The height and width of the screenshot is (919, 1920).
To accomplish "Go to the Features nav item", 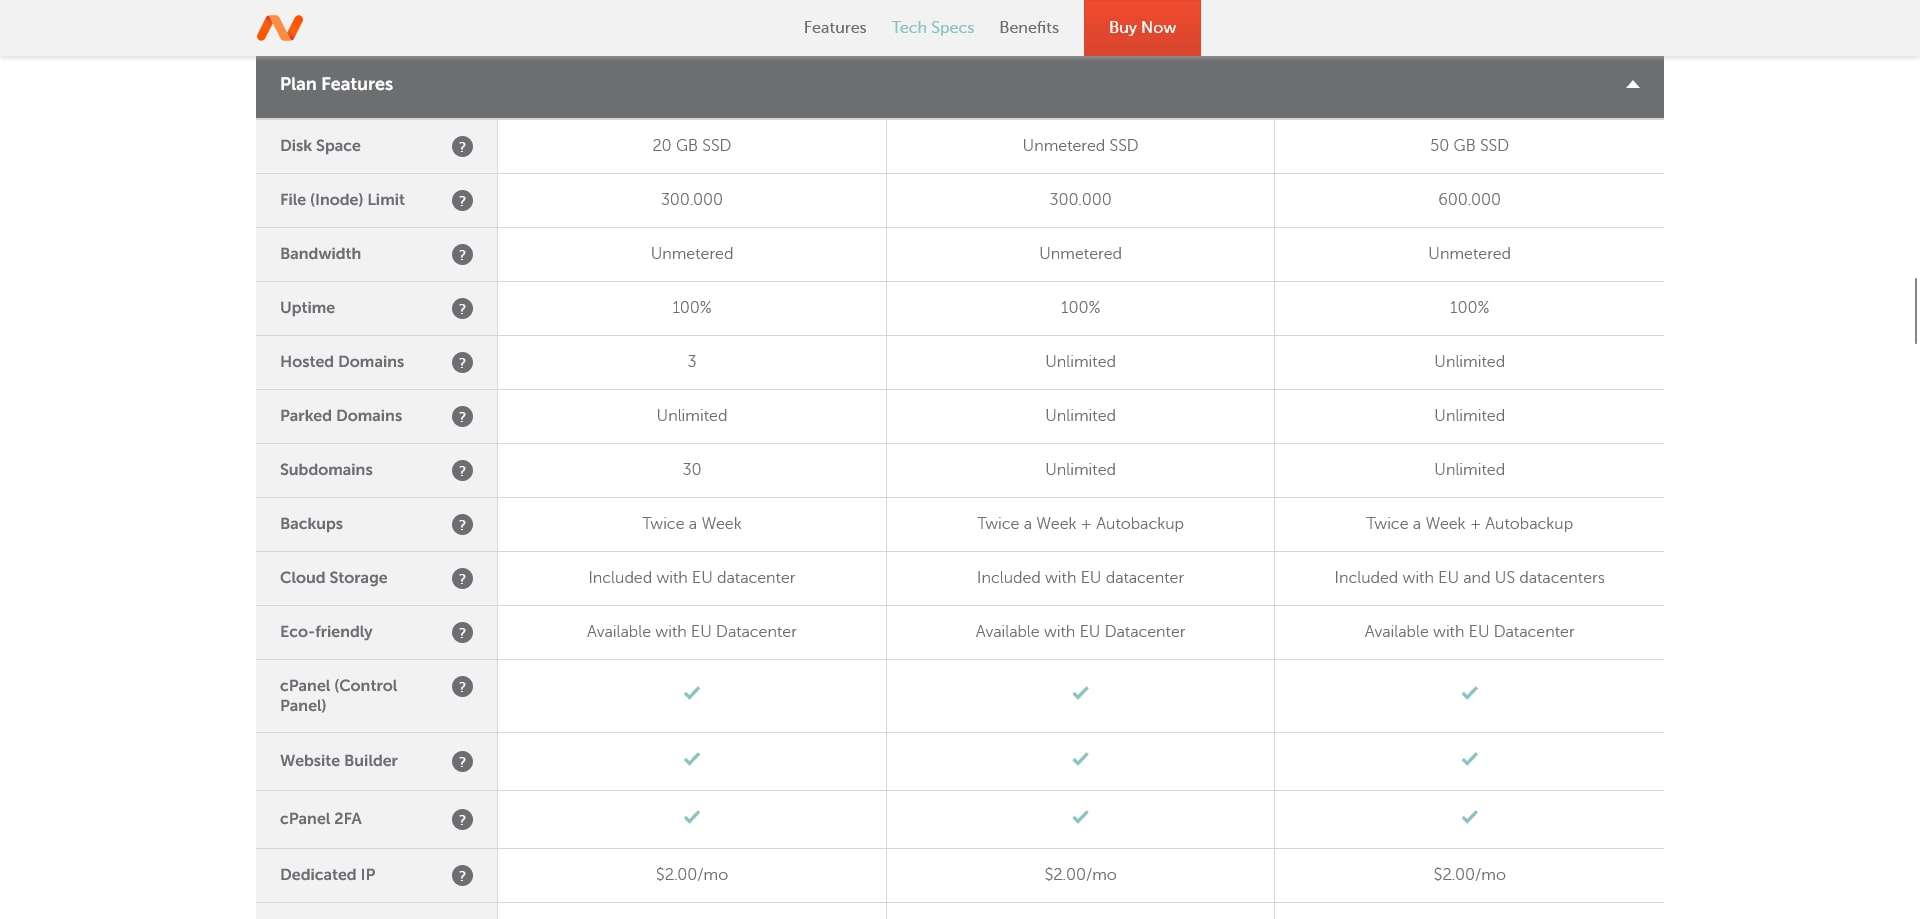I will pos(835,27).
